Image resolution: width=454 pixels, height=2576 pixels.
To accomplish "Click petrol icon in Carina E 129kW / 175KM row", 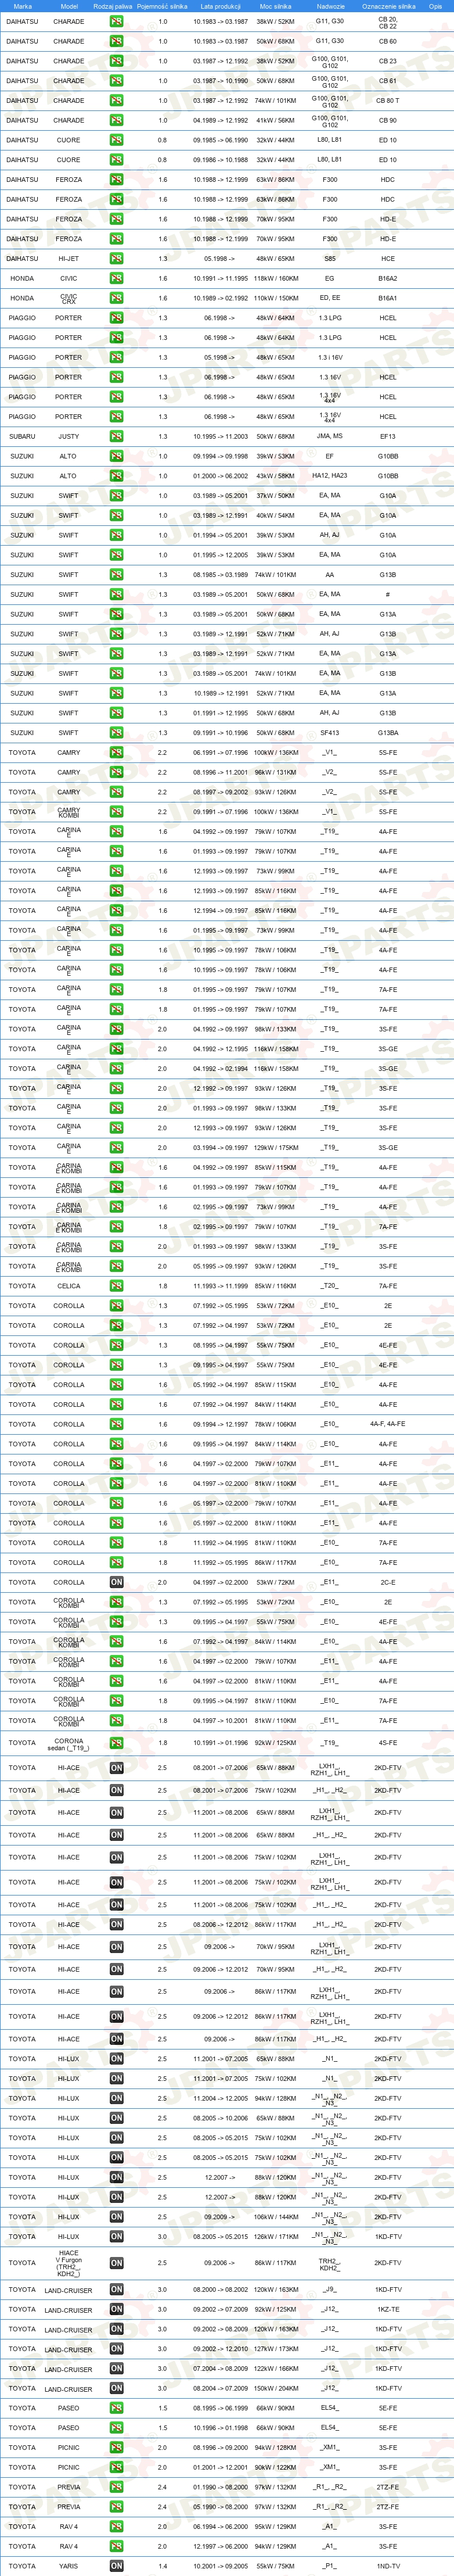I will [x=117, y=1148].
